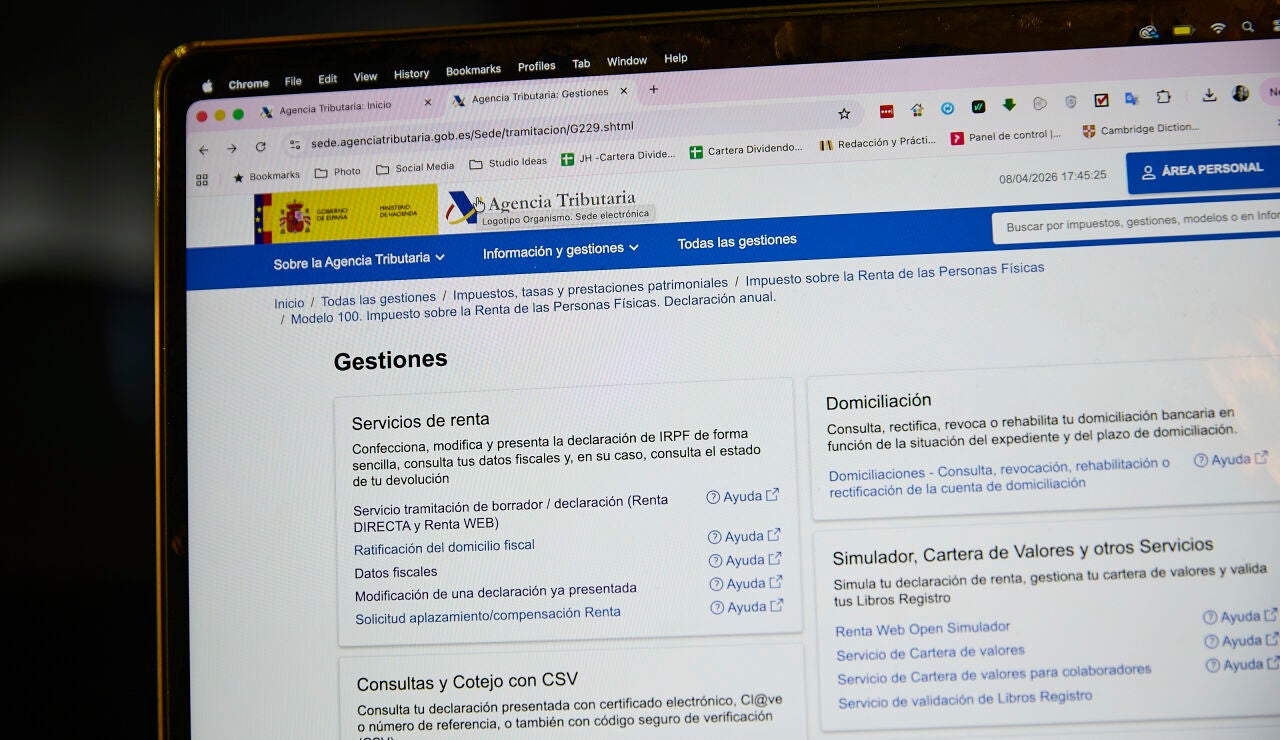The image size is (1280, 740).
Task: Click the reload page icon
Action: click(260, 145)
